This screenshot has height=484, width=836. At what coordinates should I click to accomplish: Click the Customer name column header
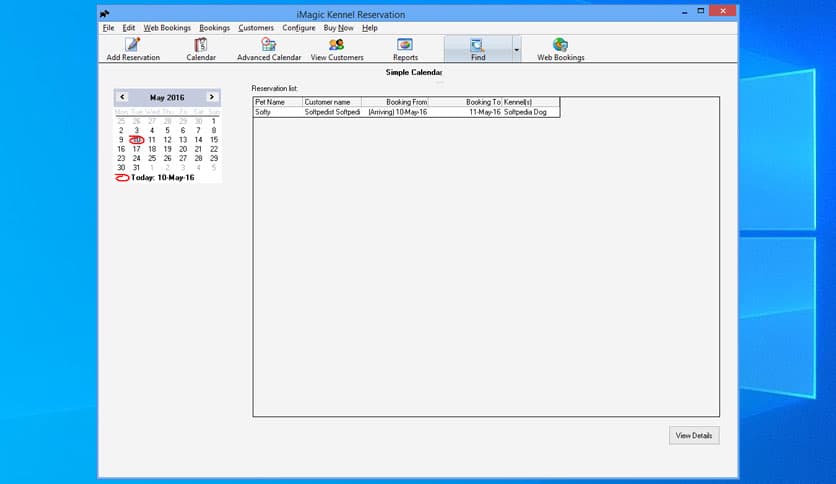tap(332, 102)
